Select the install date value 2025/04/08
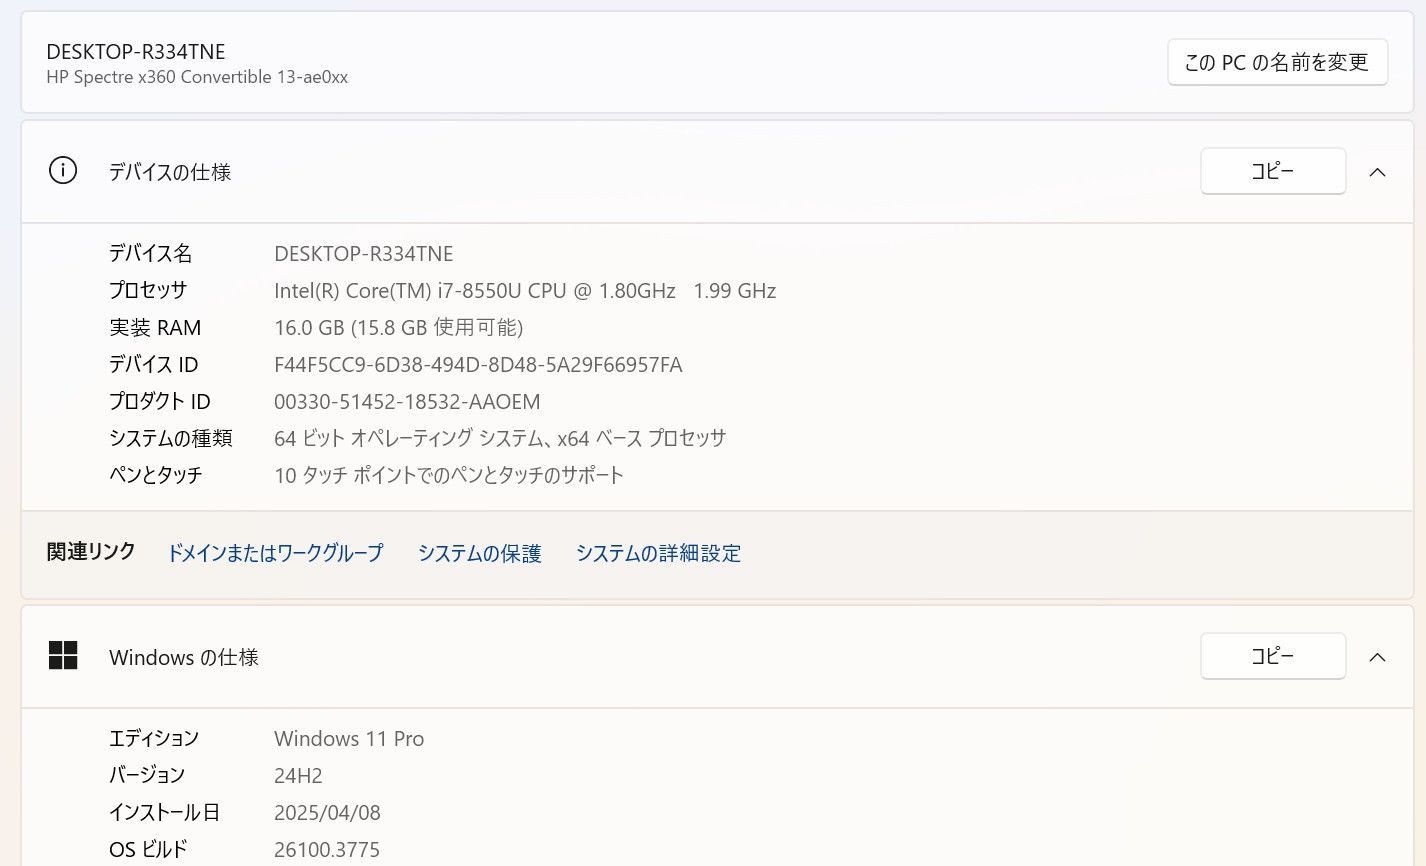The image size is (1426, 866). pyautogui.click(x=327, y=813)
